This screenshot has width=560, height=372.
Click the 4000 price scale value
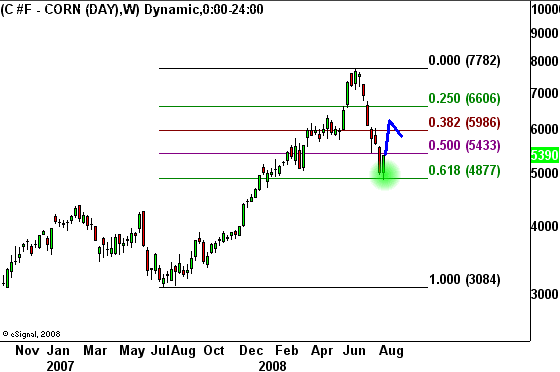tap(545, 226)
